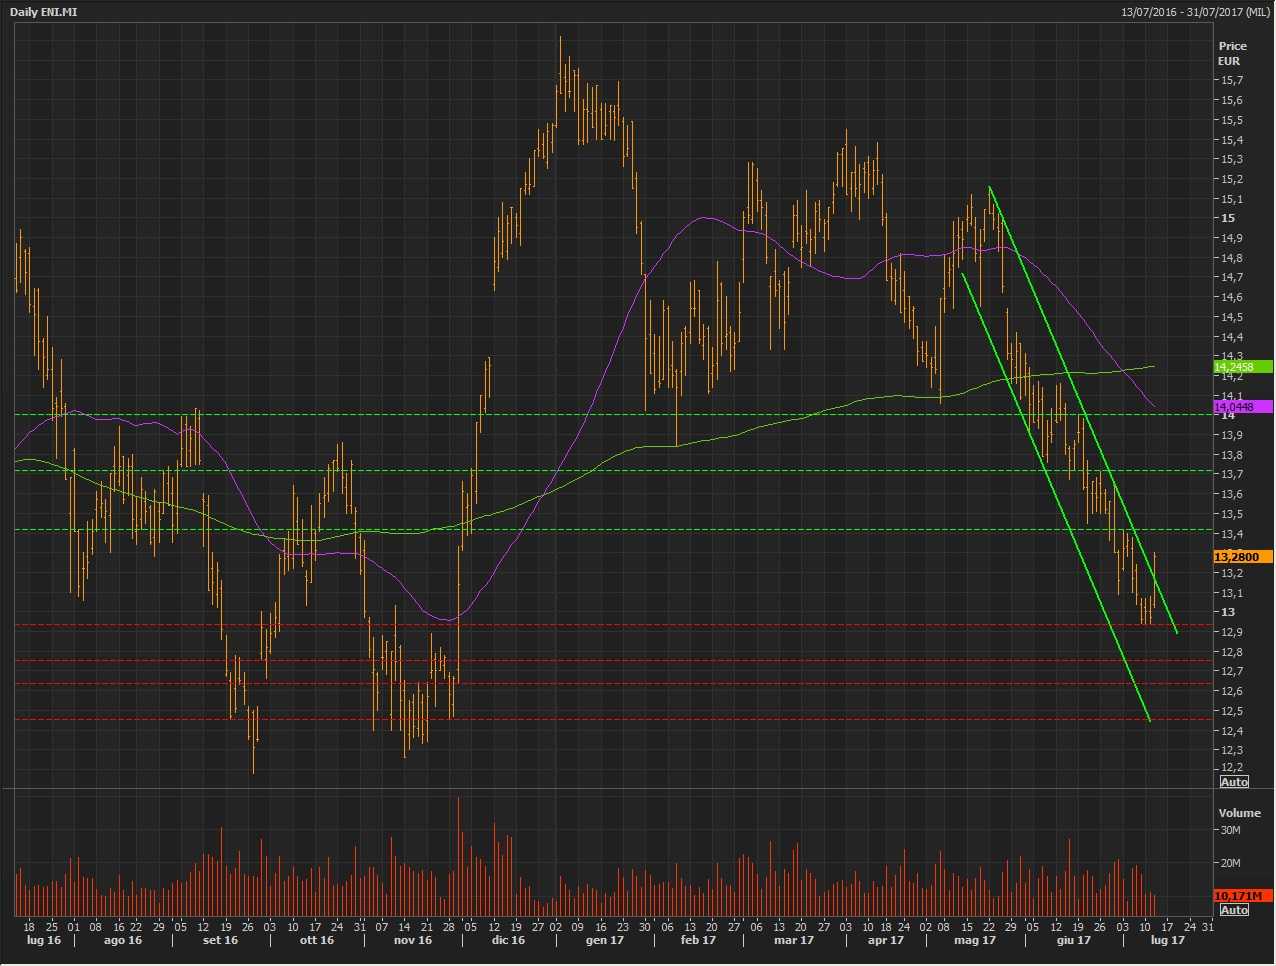The image size is (1276, 966).
Task: Select the green 14,2458 moving average tag
Action: coord(1242,367)
